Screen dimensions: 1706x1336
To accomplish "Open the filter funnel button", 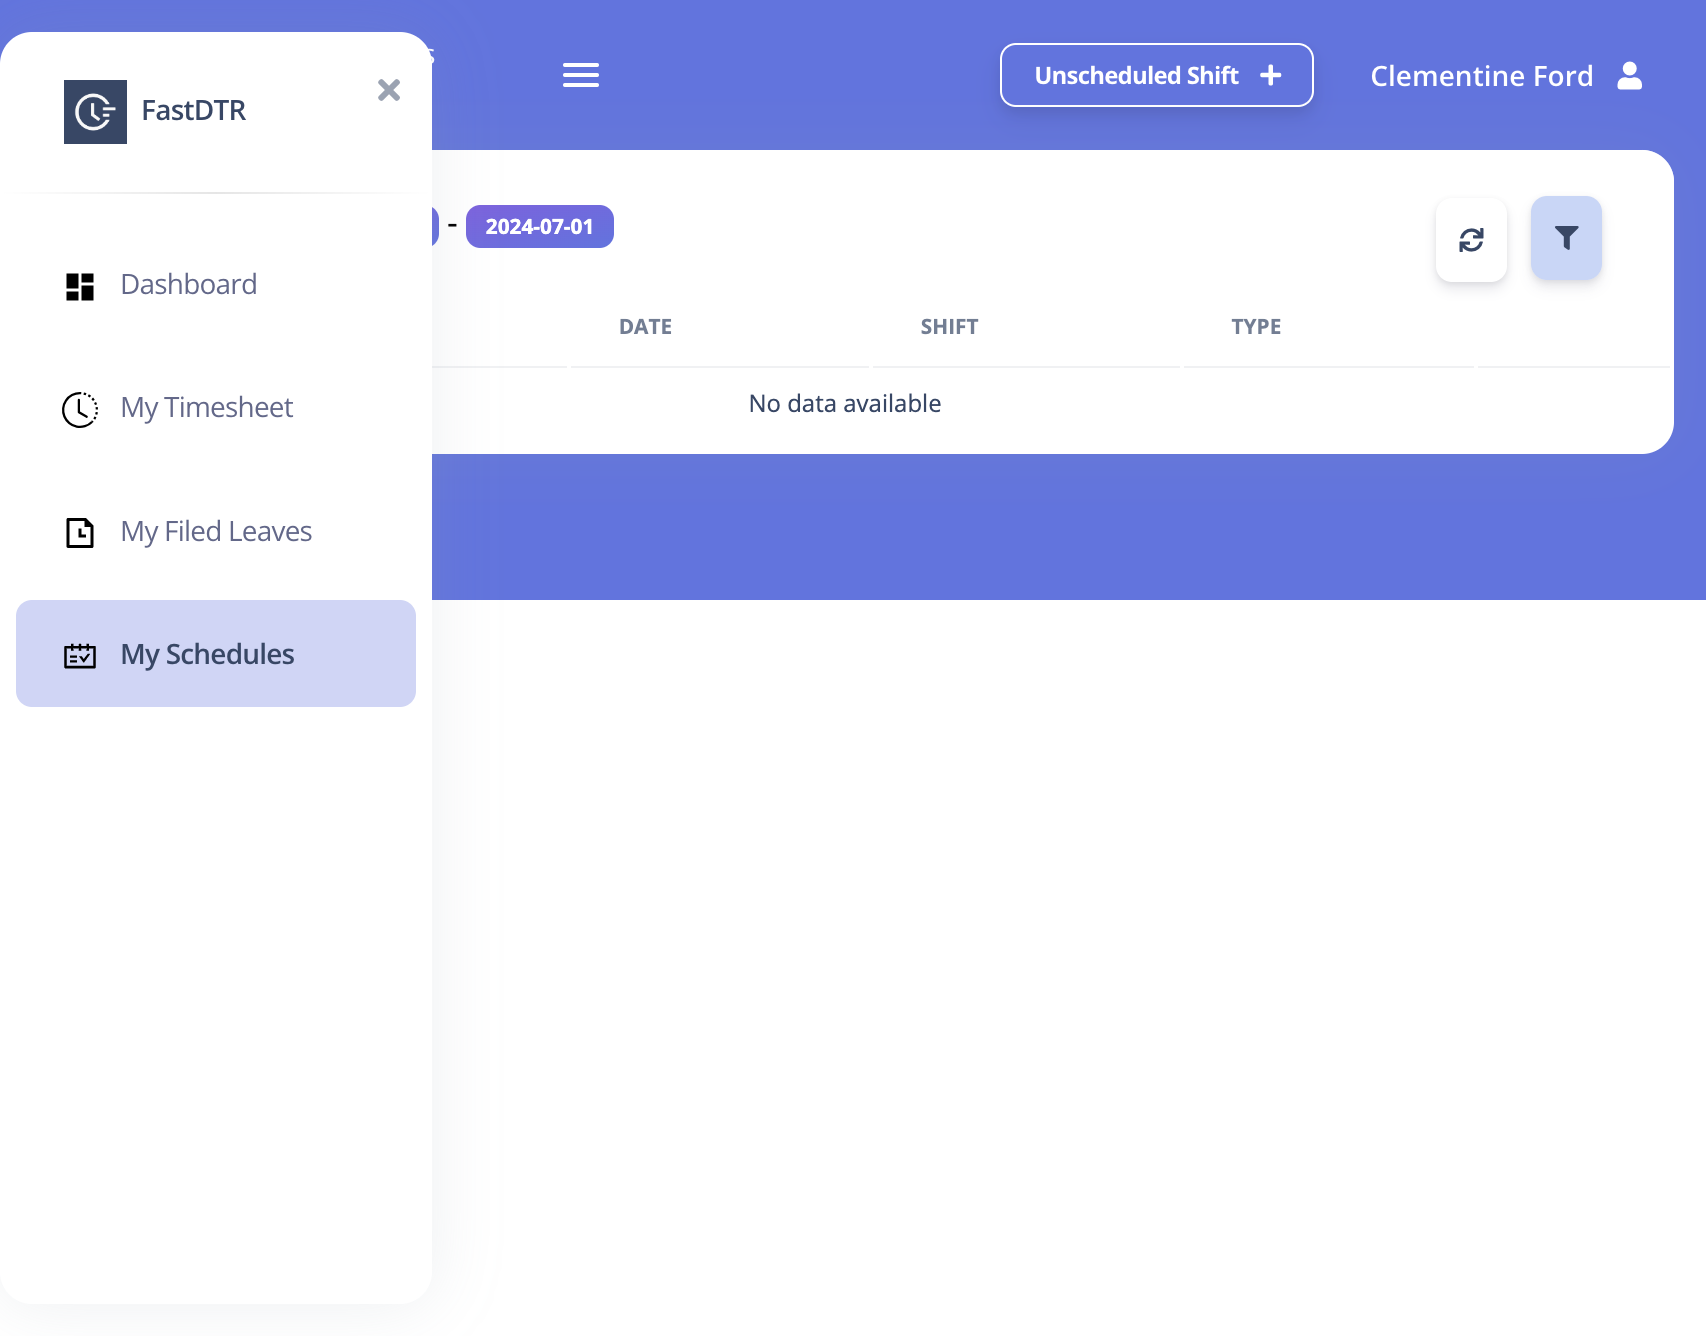I will 1566,238.
